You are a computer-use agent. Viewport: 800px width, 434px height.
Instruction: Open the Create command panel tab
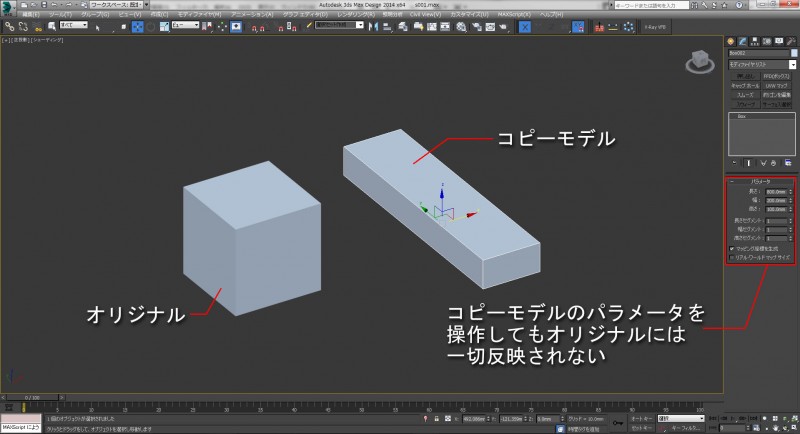731,40
